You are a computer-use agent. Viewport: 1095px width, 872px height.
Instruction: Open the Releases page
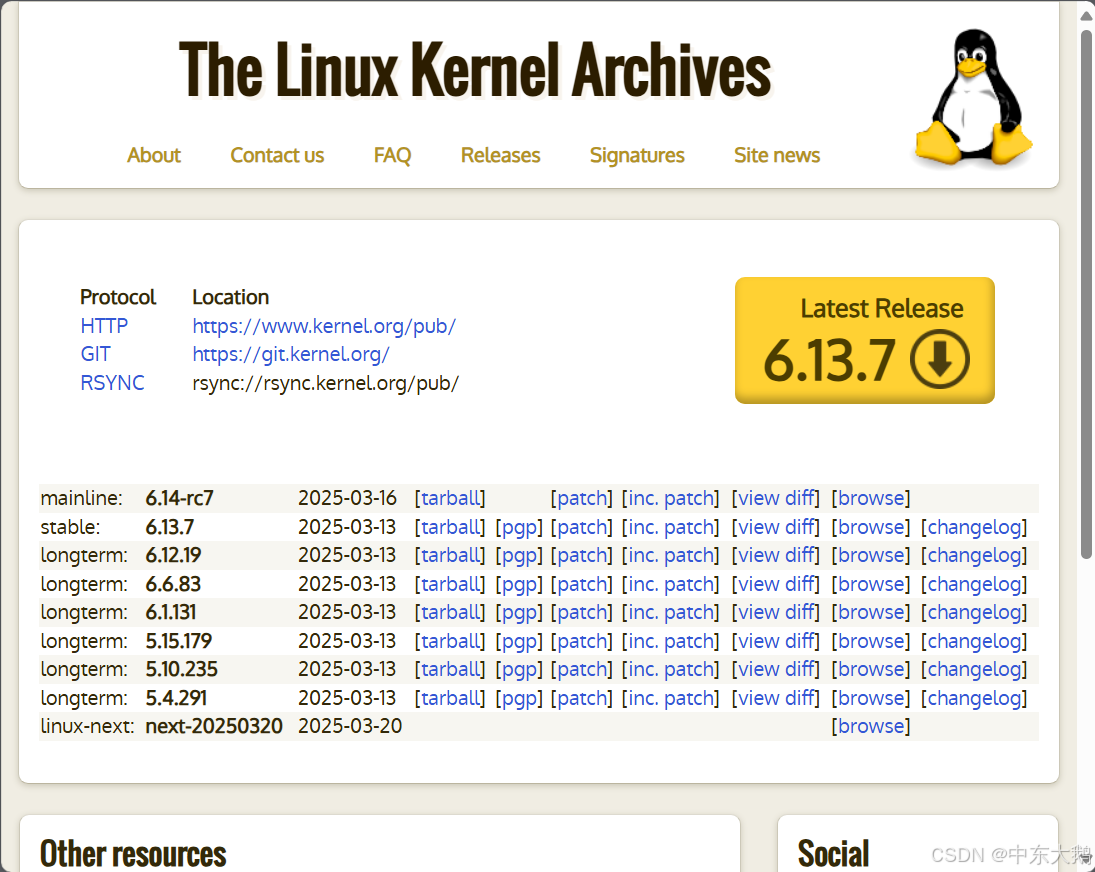[500, 155]
